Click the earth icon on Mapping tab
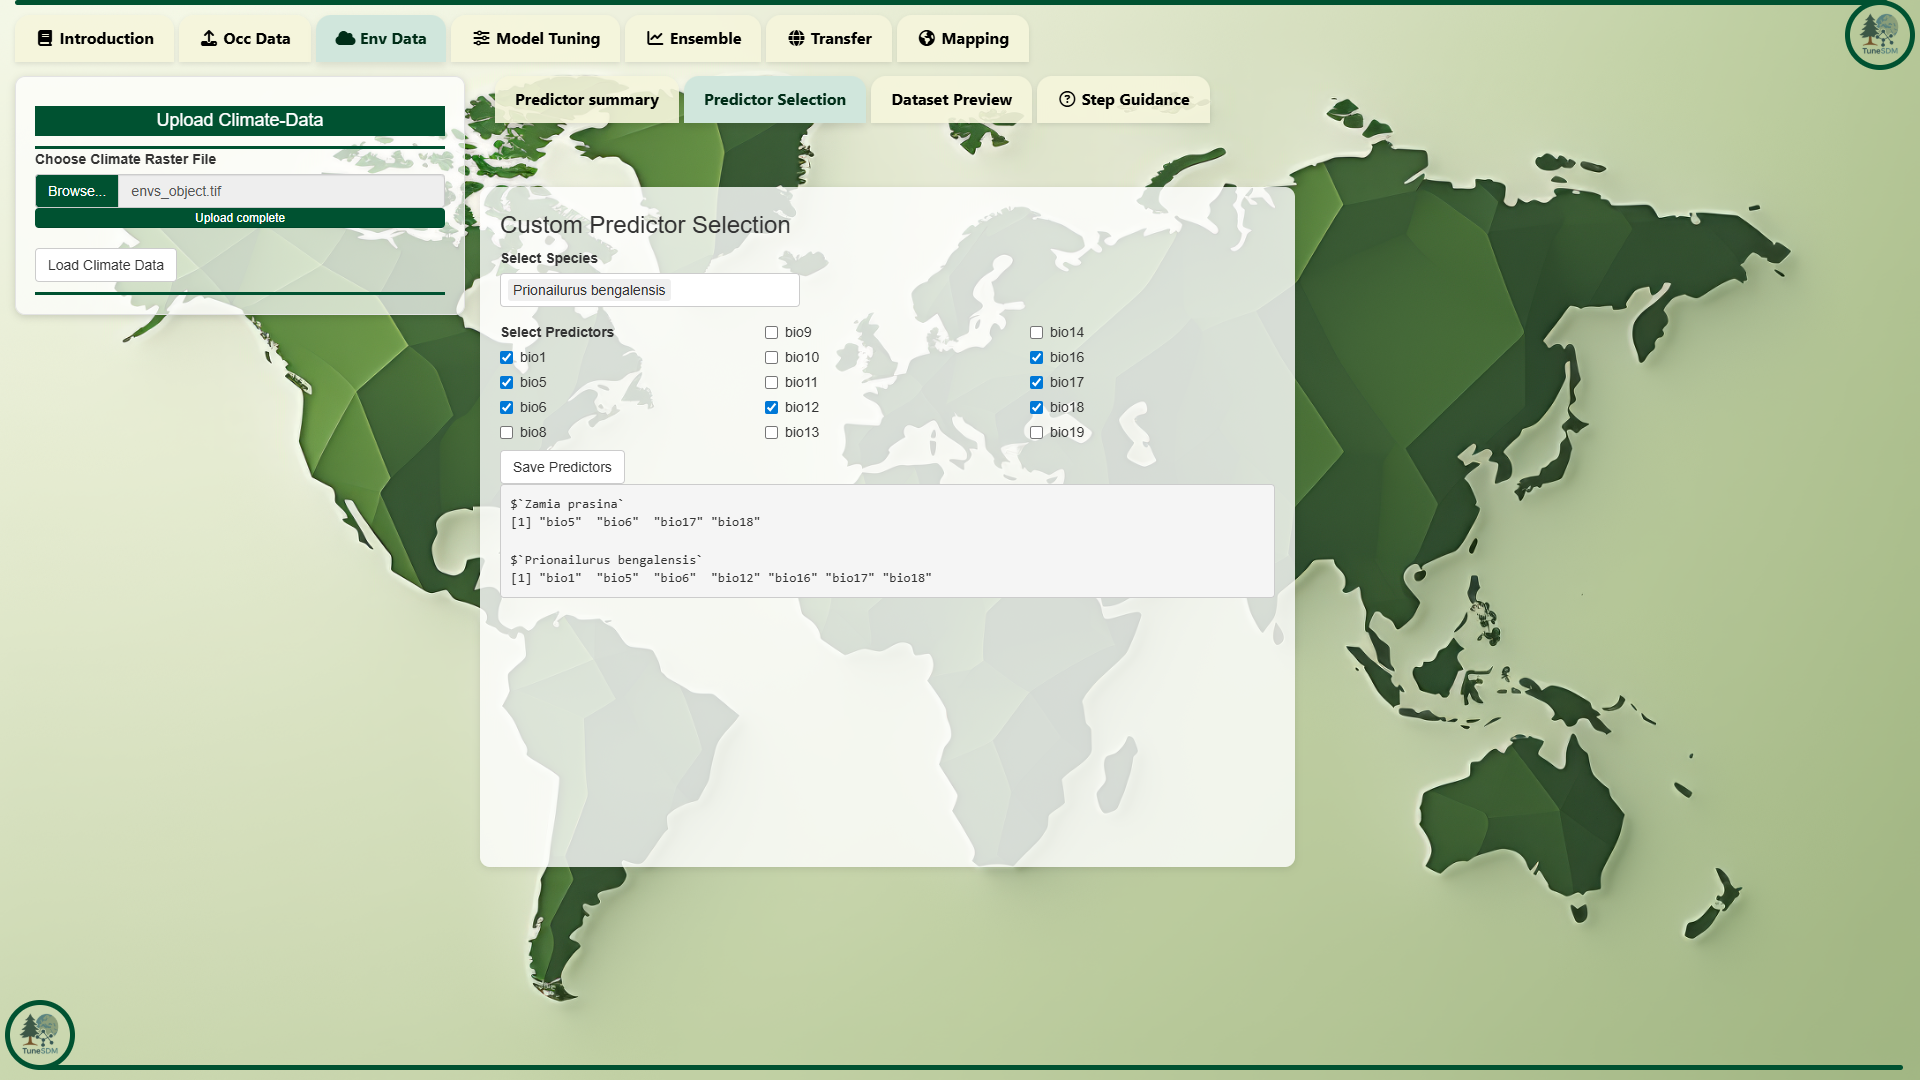Viewport: 1920px width, 1080px height. (926, 39)
